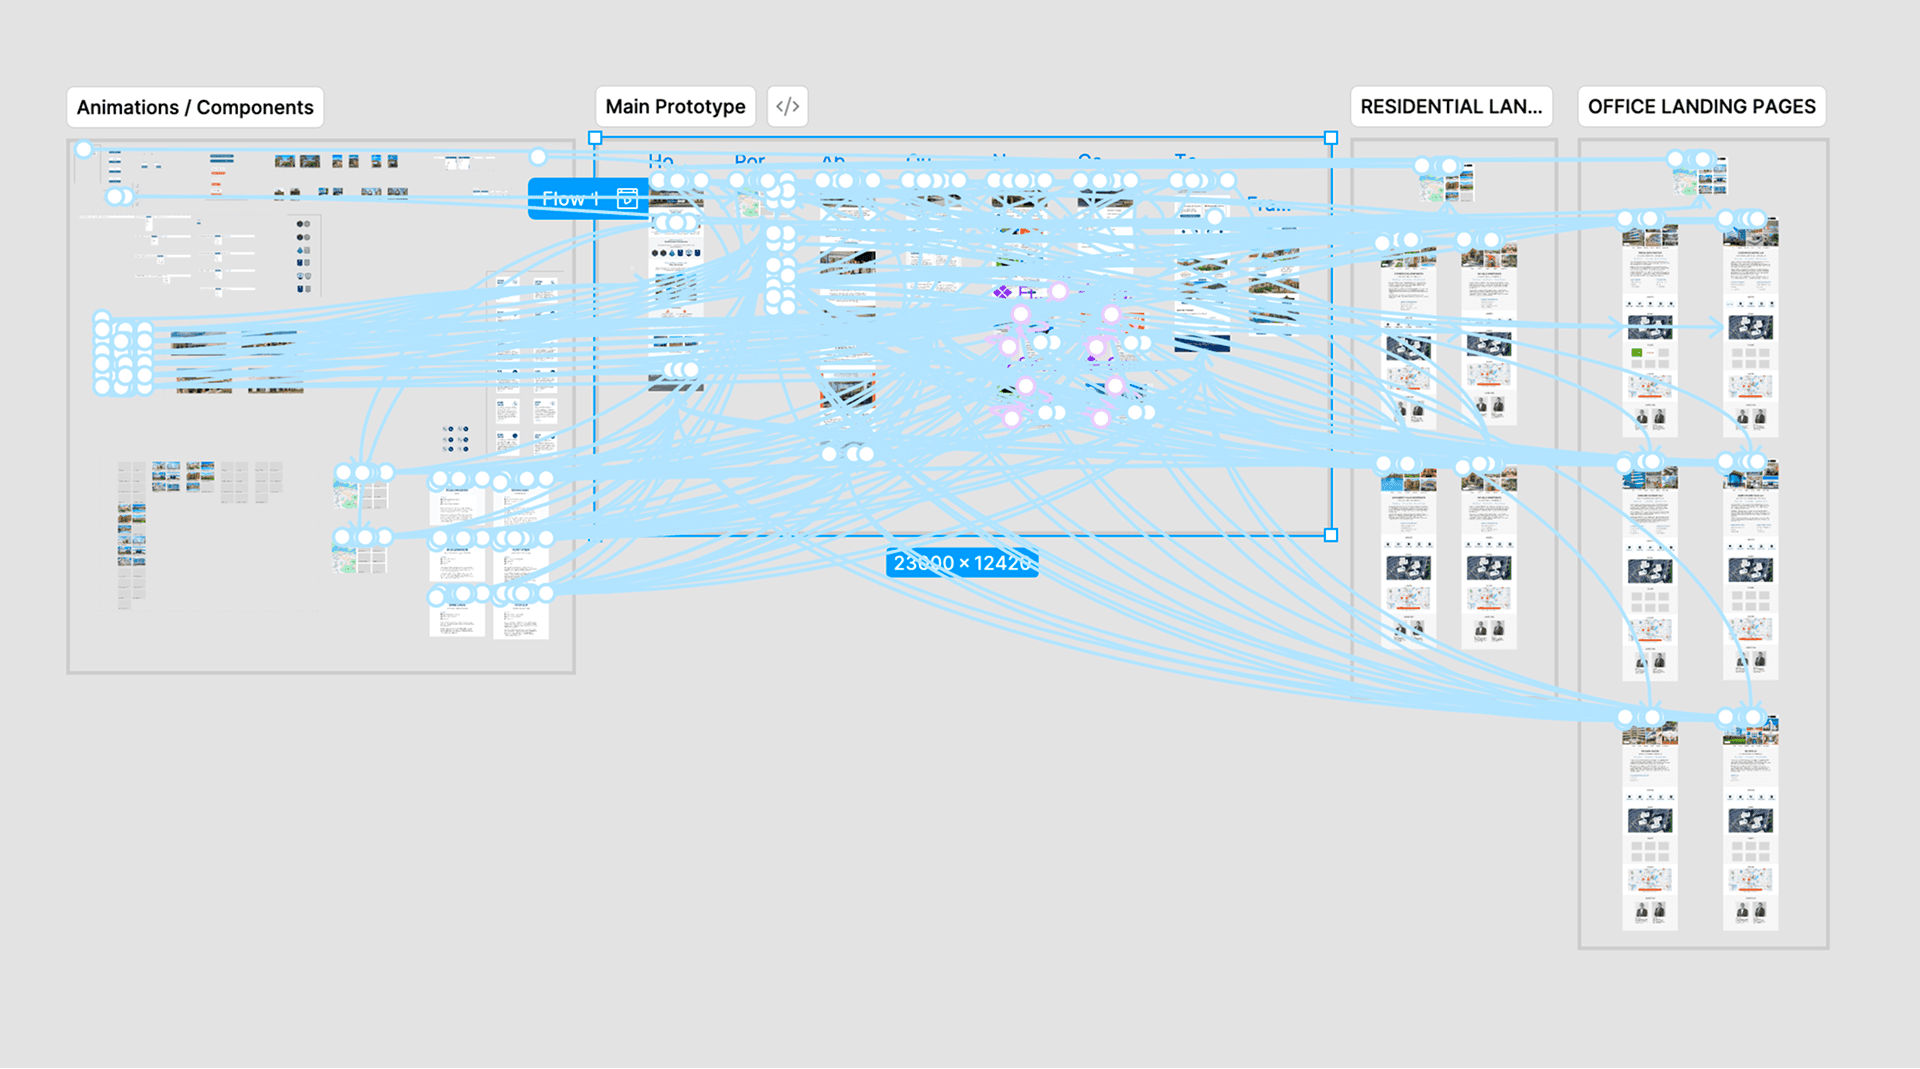Select the Flow 1 starting point label
The width and height of the screenshot is (1920, 1069).
tap(588, 198)
